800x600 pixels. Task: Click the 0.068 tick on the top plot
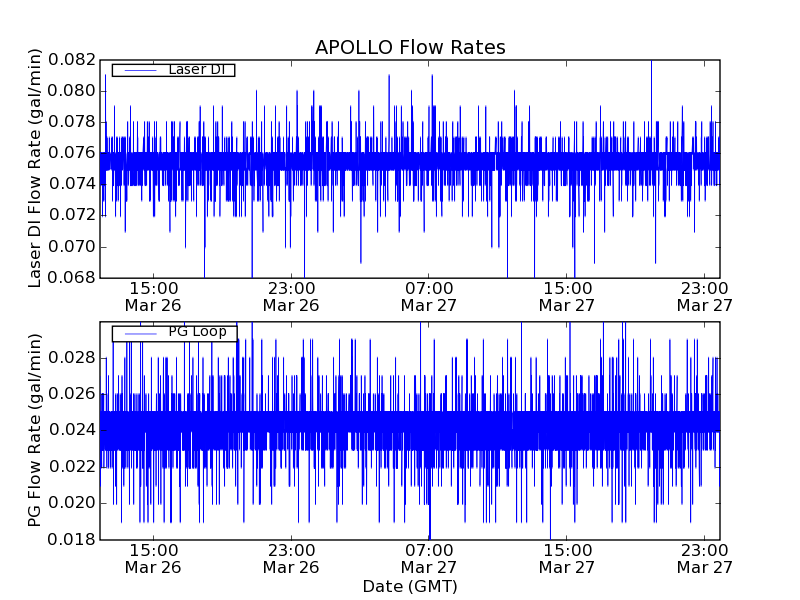[x=76, y=277]
